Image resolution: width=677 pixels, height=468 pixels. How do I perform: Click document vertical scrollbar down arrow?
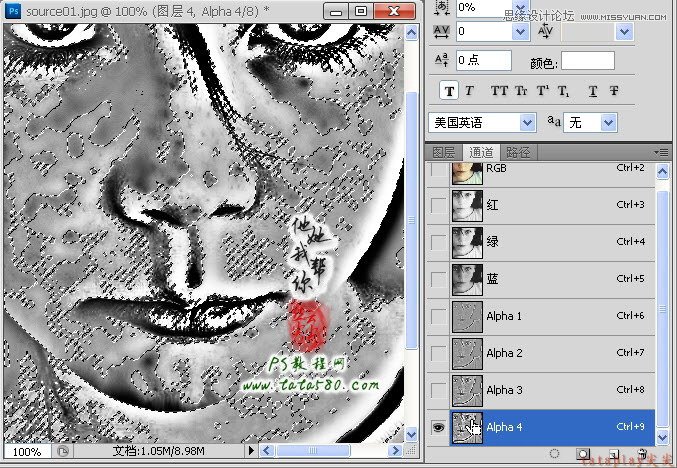coord(411,434)
